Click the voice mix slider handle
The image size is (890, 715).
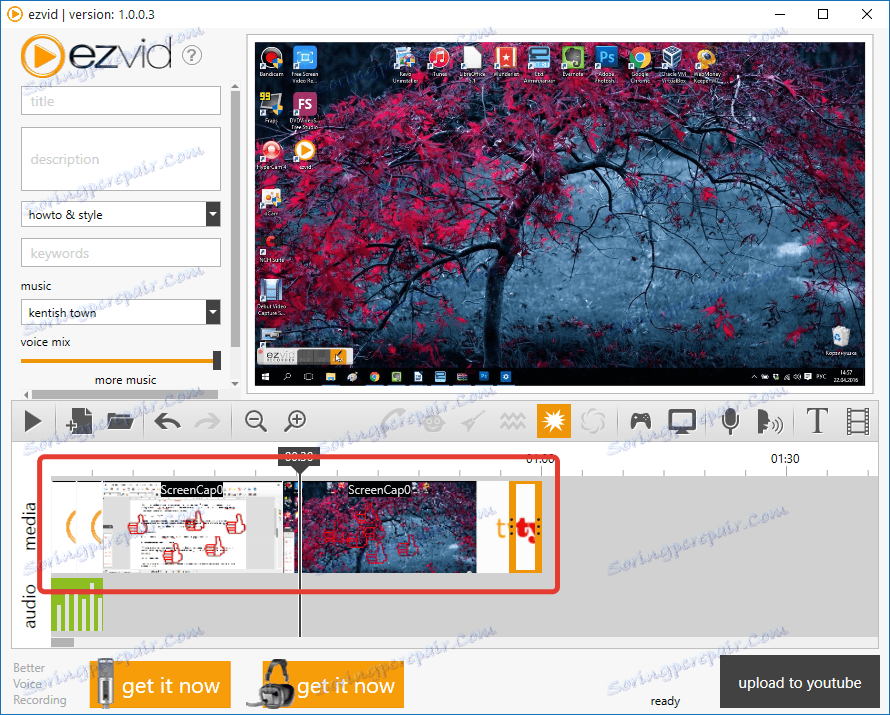217,360
